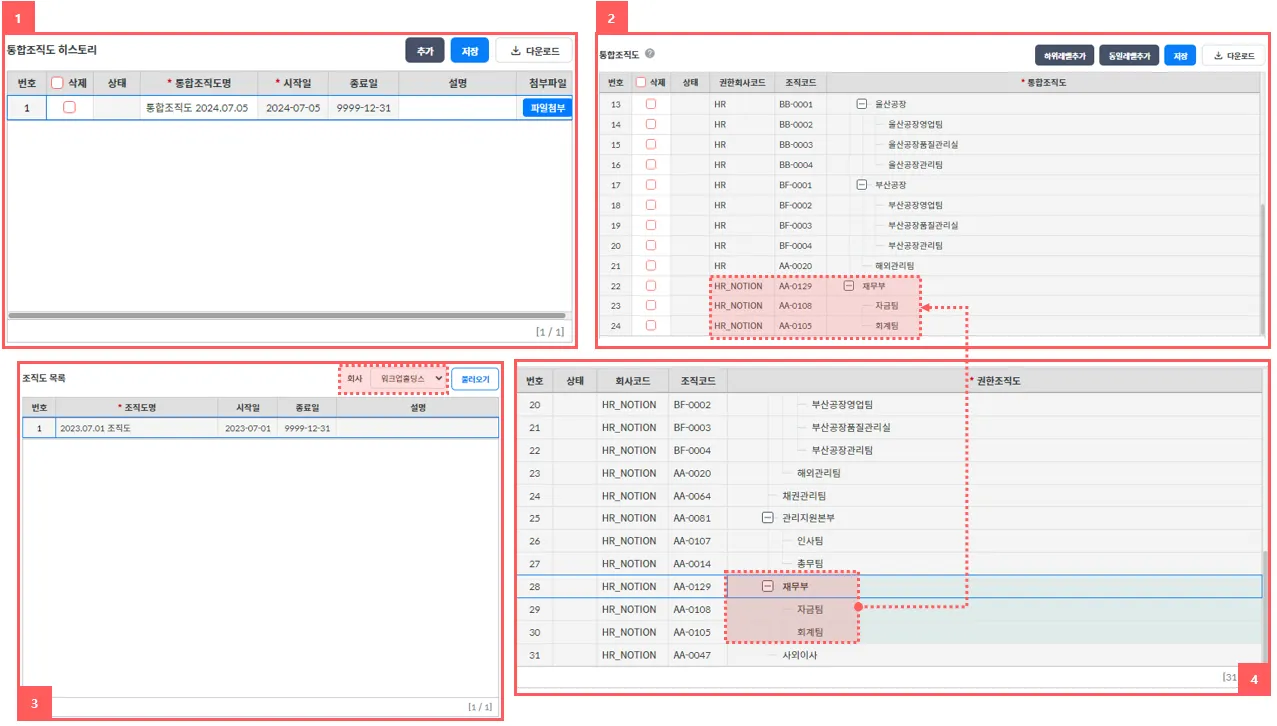
Task: Click AA-0047 code cell in 권한조직도 grid
Action: [697, 655]
